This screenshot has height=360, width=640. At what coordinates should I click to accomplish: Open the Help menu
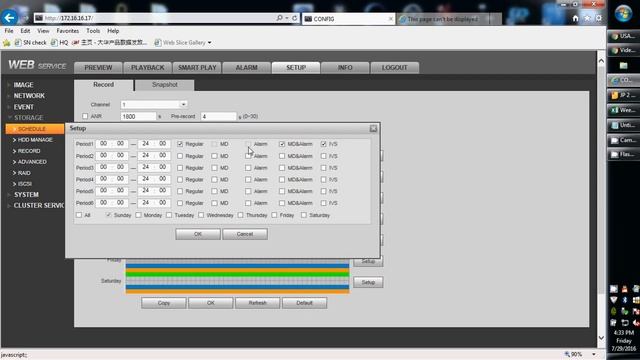pos(113,31)
